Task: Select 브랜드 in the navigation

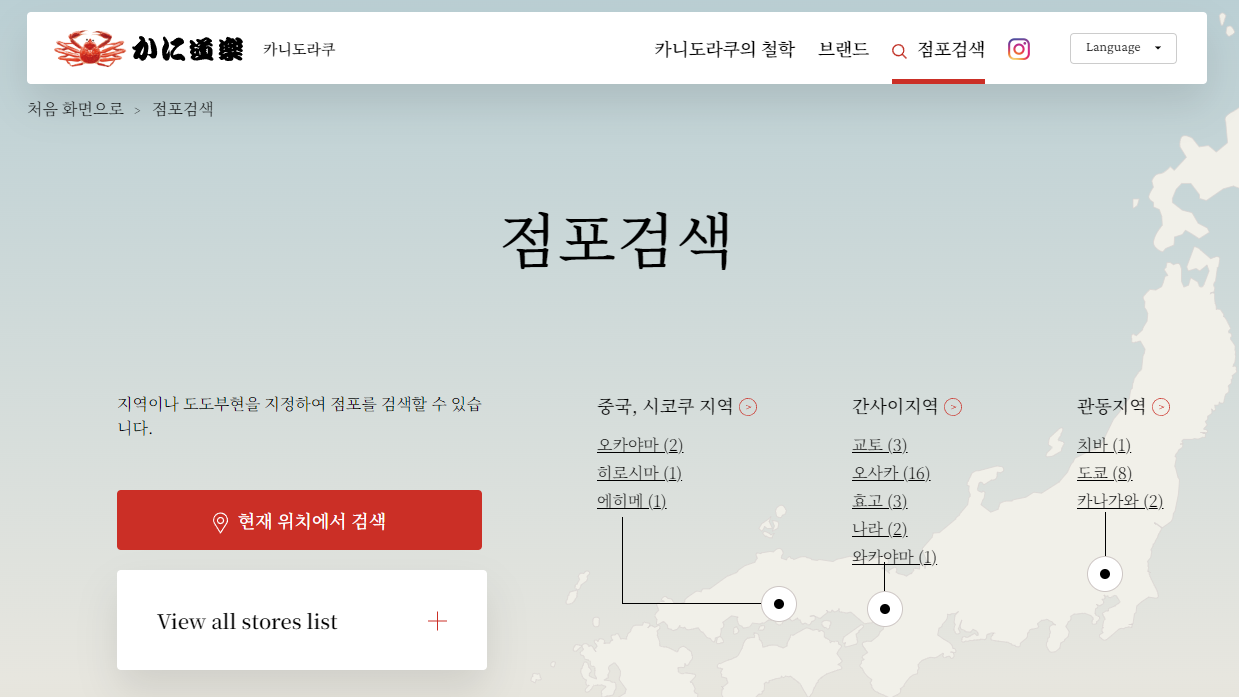Action: click(842, 49)
